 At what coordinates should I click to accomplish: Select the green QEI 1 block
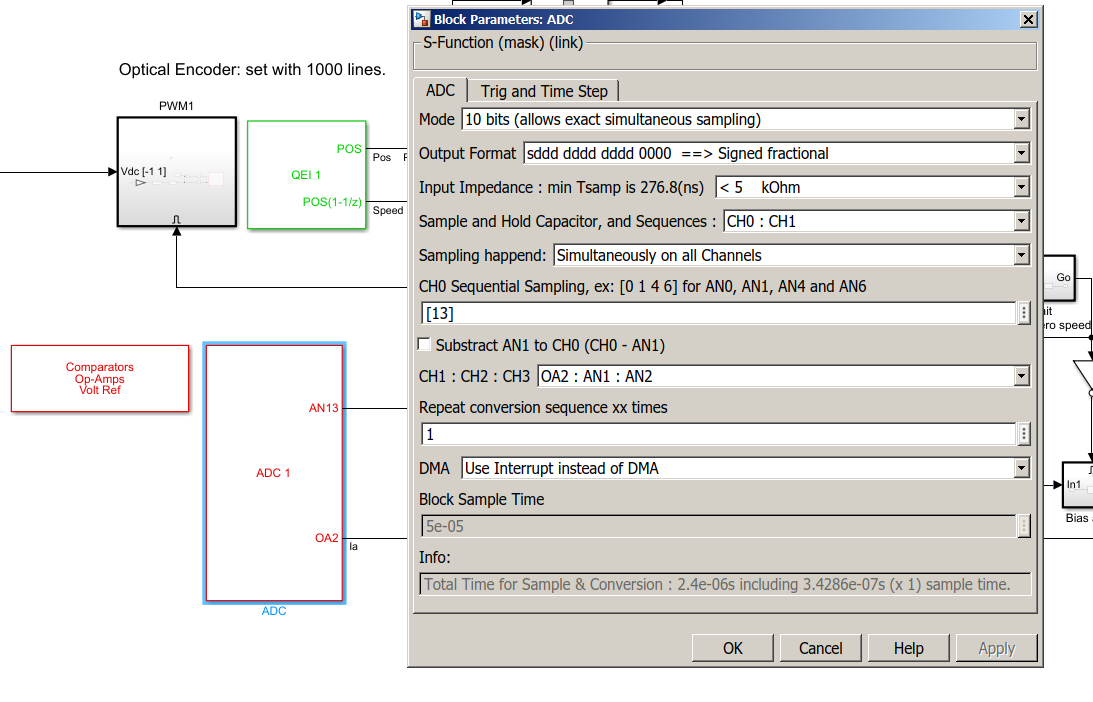pos(306,174)
